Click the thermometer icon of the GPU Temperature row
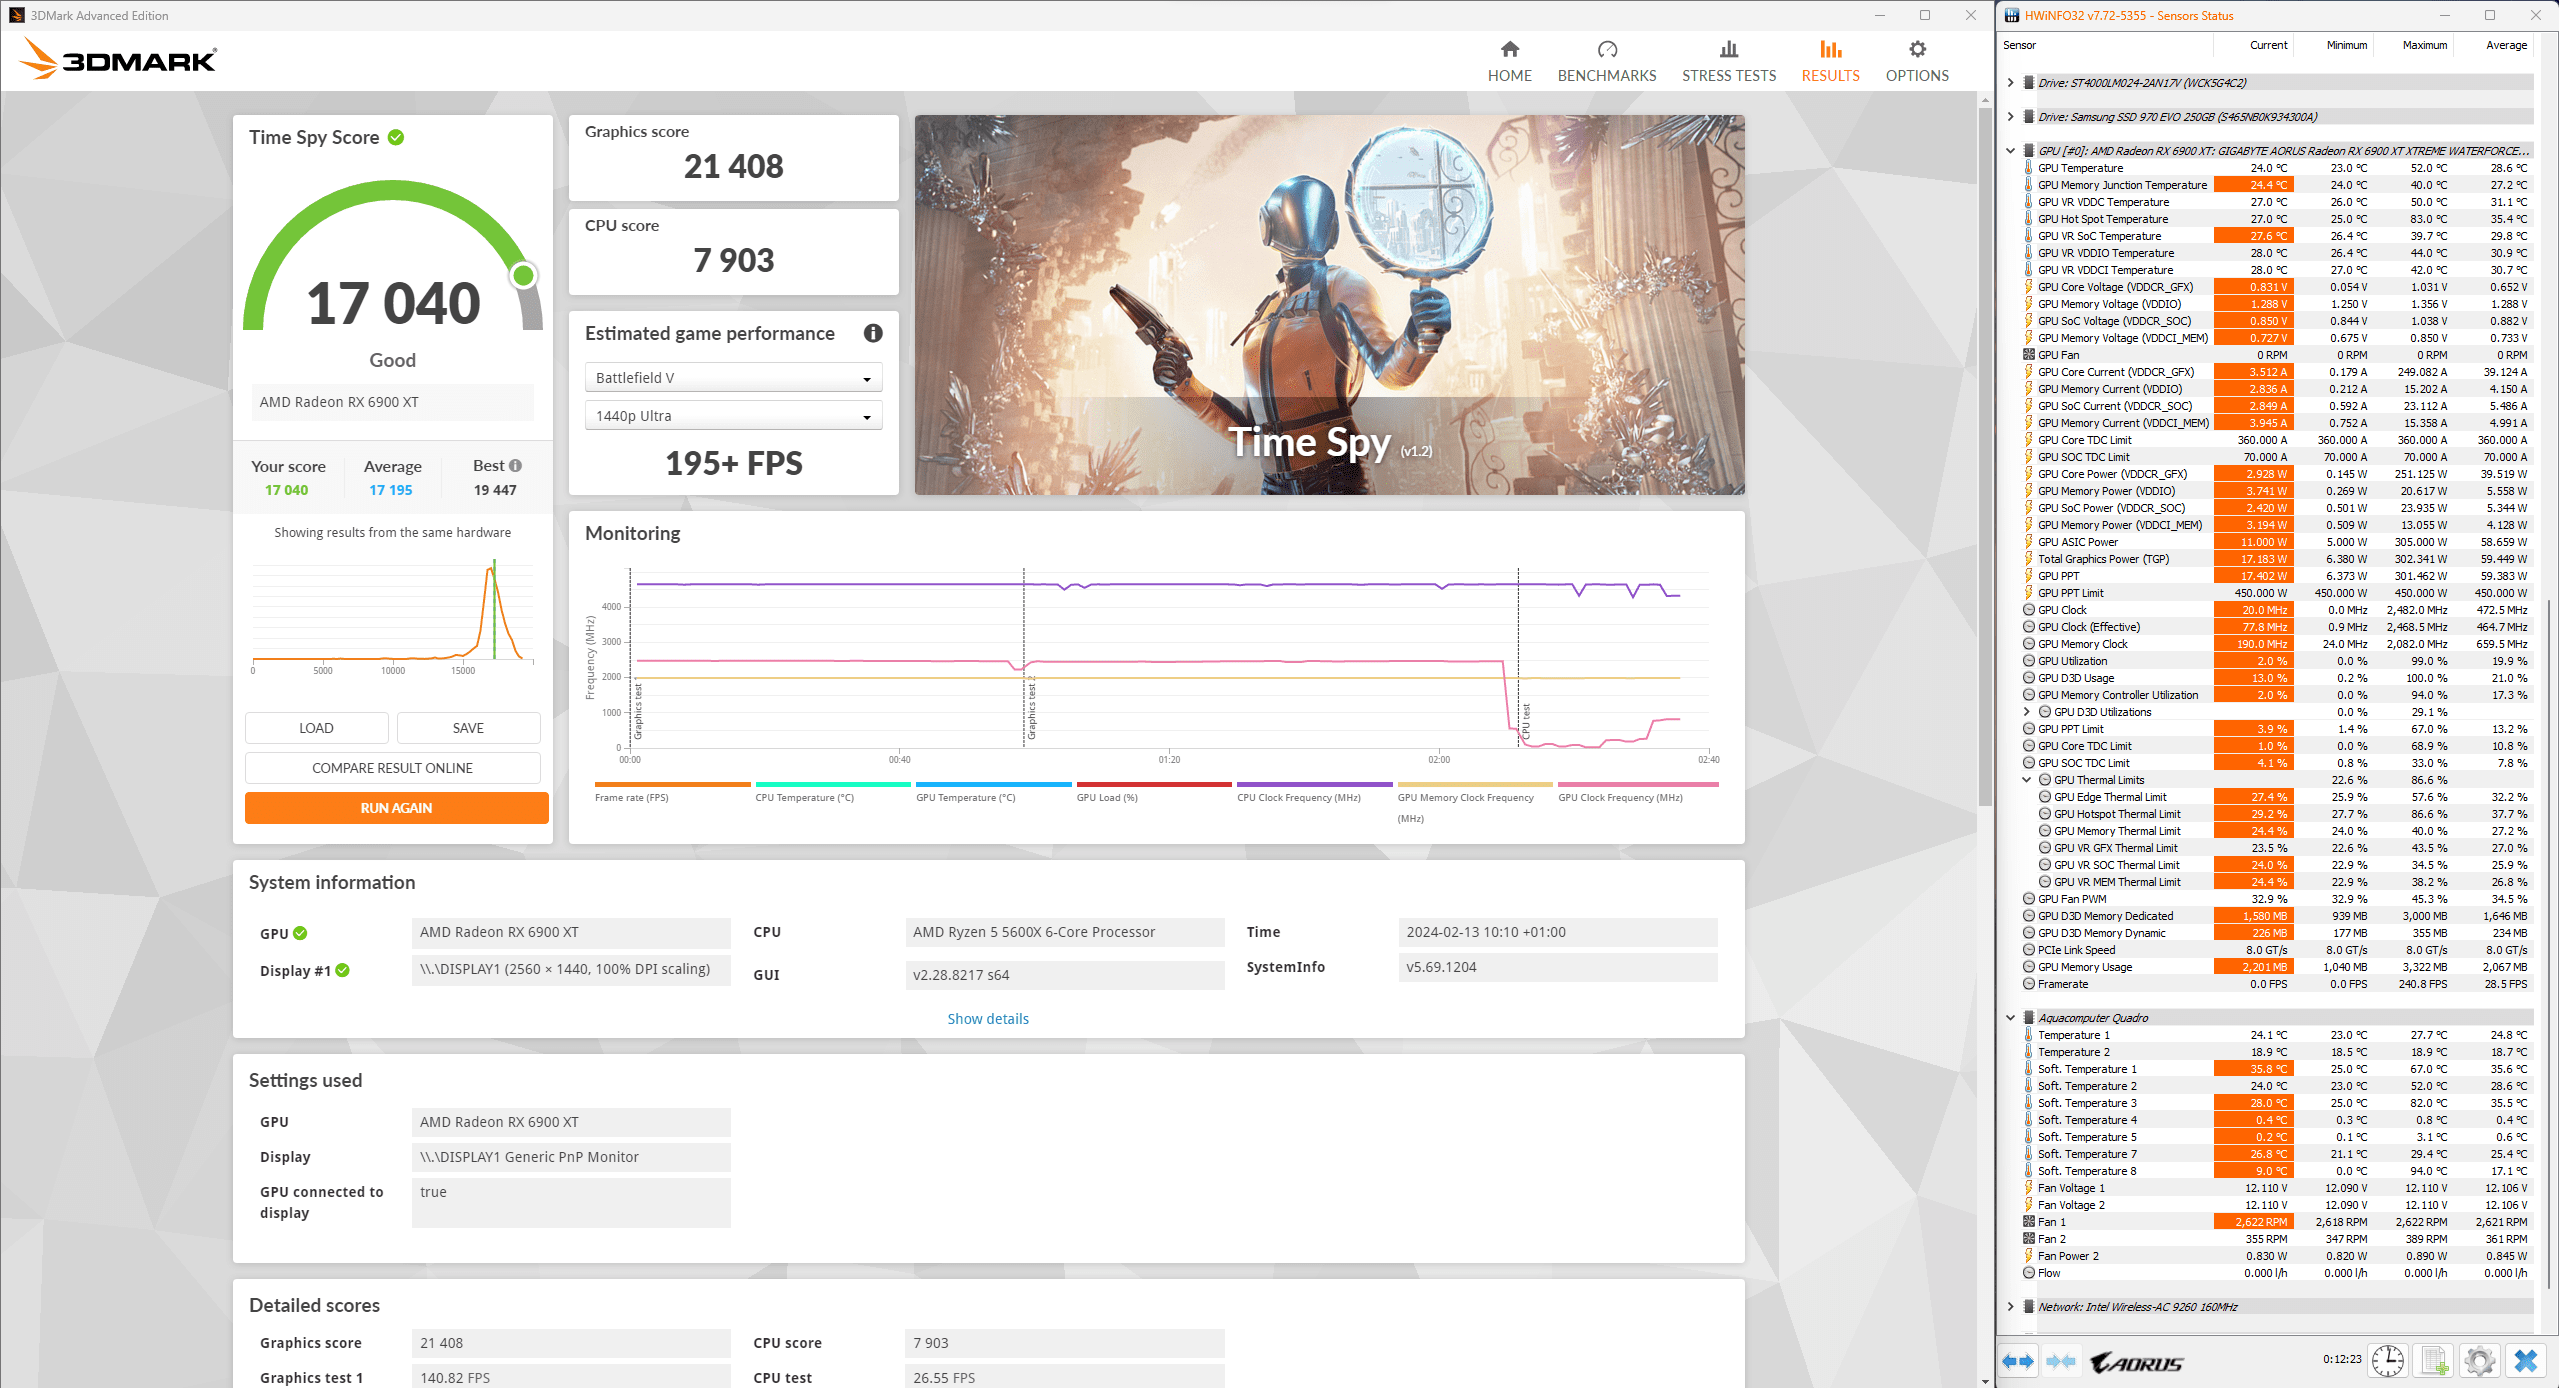Screen dimensions: 2559x1388 pyautogui.click(x=2029, y=168)
